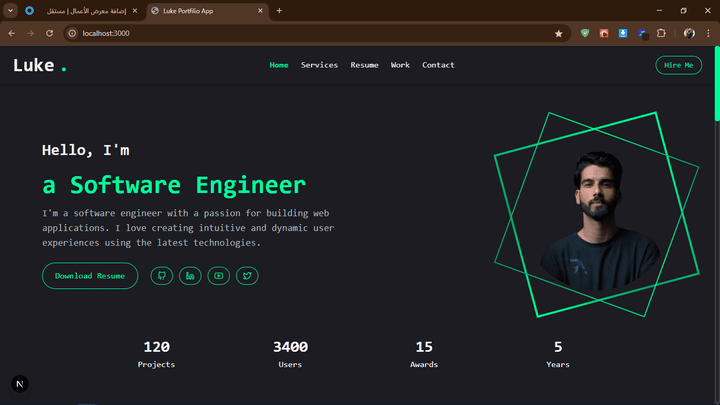Click the Download Resume button
Viewport: 720px width, 405px height.
pyautogui.click(x=90, y=276)
